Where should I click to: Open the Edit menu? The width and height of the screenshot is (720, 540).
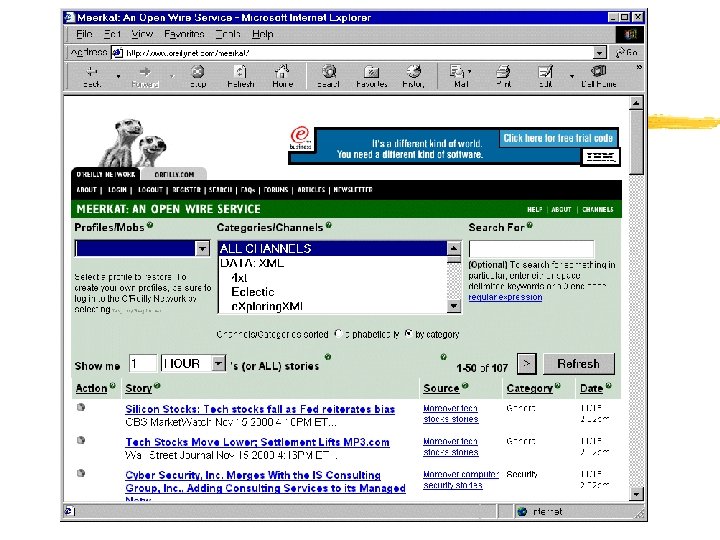pyautogui.click(x=112, y=34)
